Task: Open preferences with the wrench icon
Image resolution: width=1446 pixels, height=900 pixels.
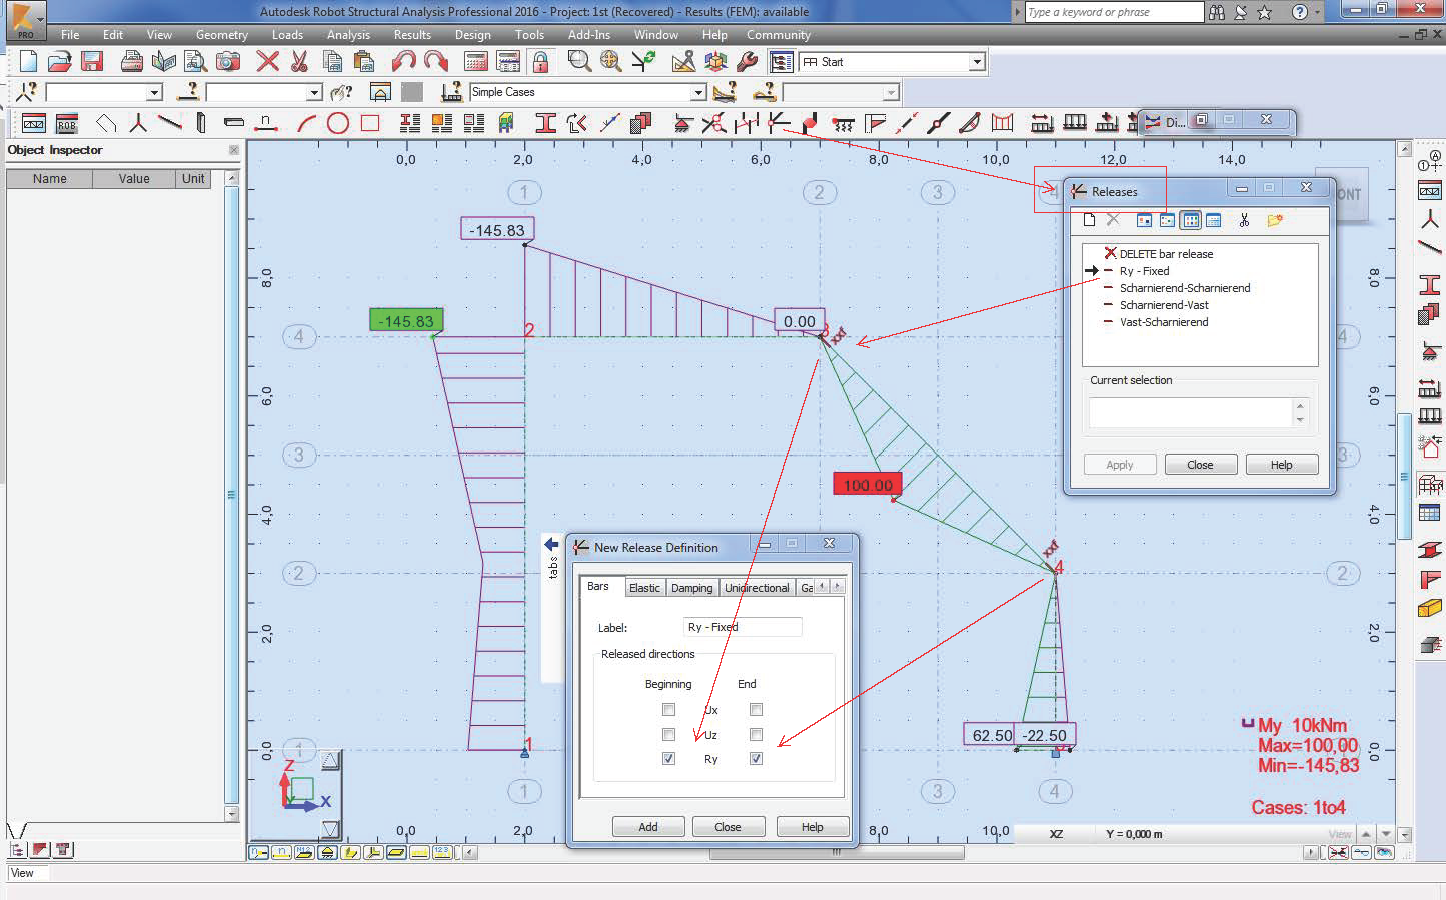Action: click(747, 62)
